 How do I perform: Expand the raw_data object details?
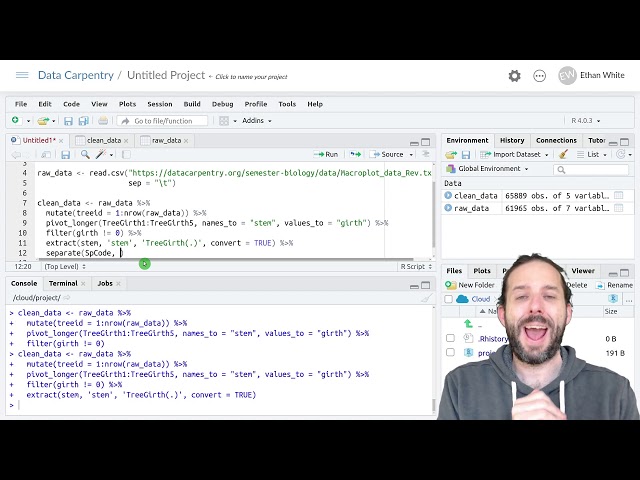pyautogui.click(x=448, y=208)
